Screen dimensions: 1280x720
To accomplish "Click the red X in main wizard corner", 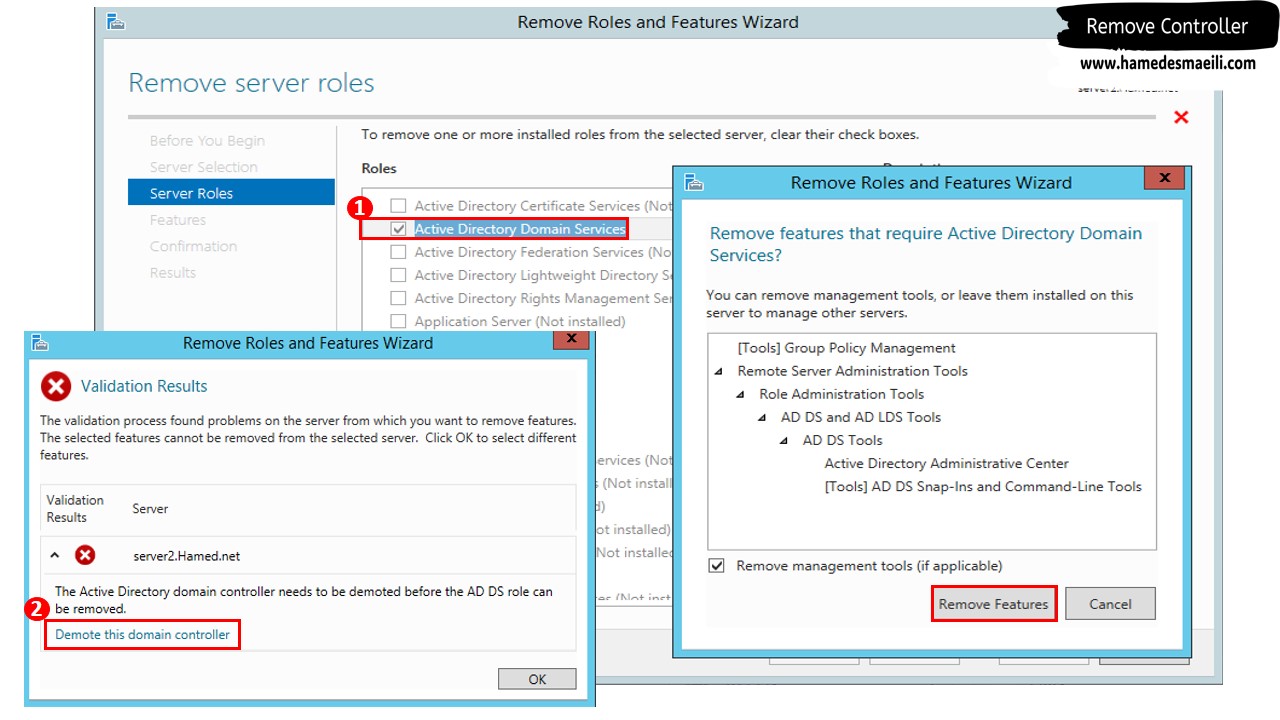I will [x=1181, y=117].
